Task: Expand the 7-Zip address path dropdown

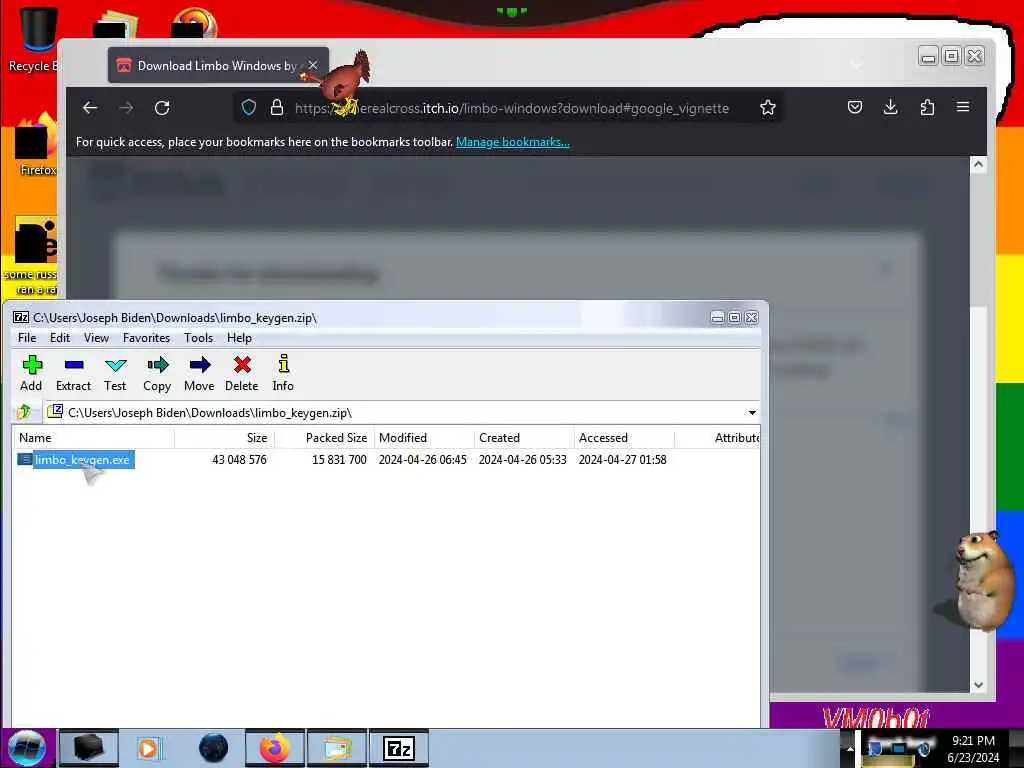Action: 752,413
